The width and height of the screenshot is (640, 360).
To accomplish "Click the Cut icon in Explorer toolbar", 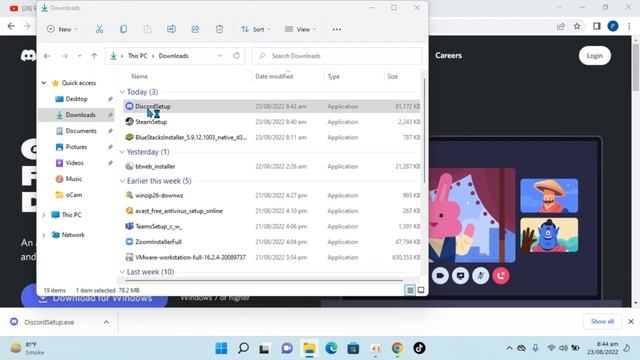I will tap(99, 29).
